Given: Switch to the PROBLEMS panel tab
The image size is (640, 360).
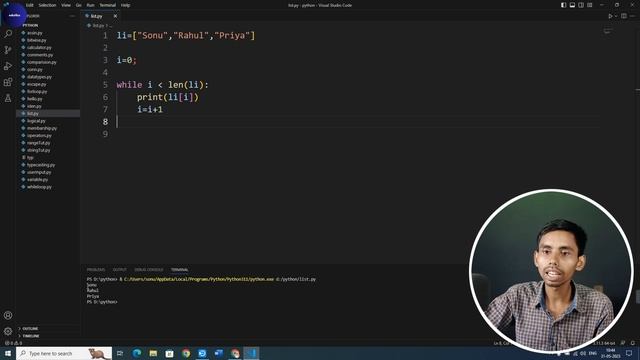Looking at the screenshot, I should click(x=96, y=270).
